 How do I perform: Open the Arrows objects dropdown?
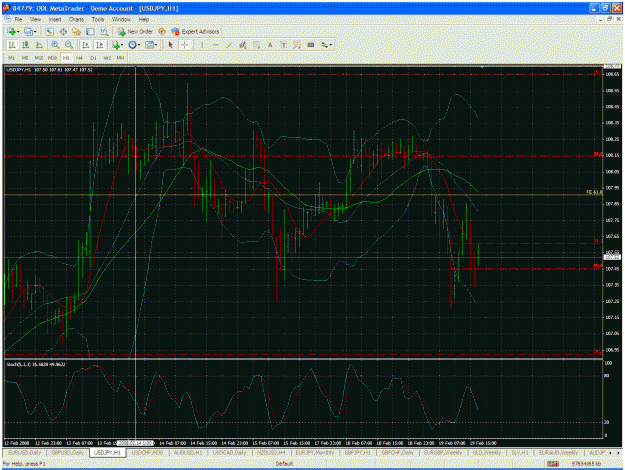point(326,45)
